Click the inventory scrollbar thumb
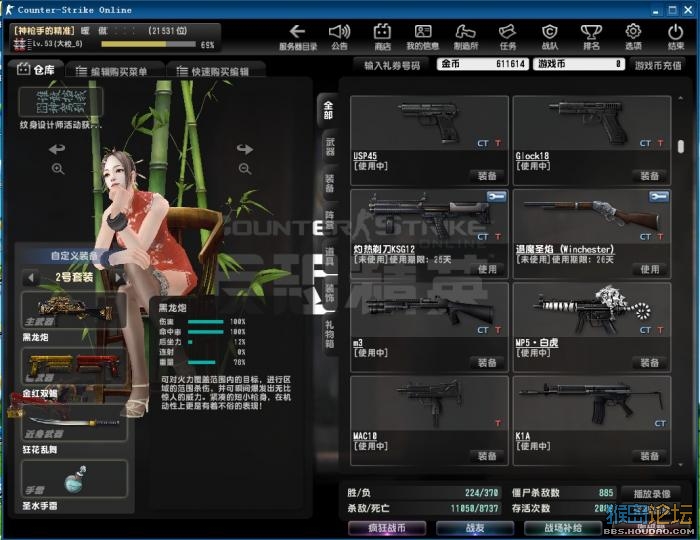This screenshot has width=700, height=540. (x=680, y=146)
